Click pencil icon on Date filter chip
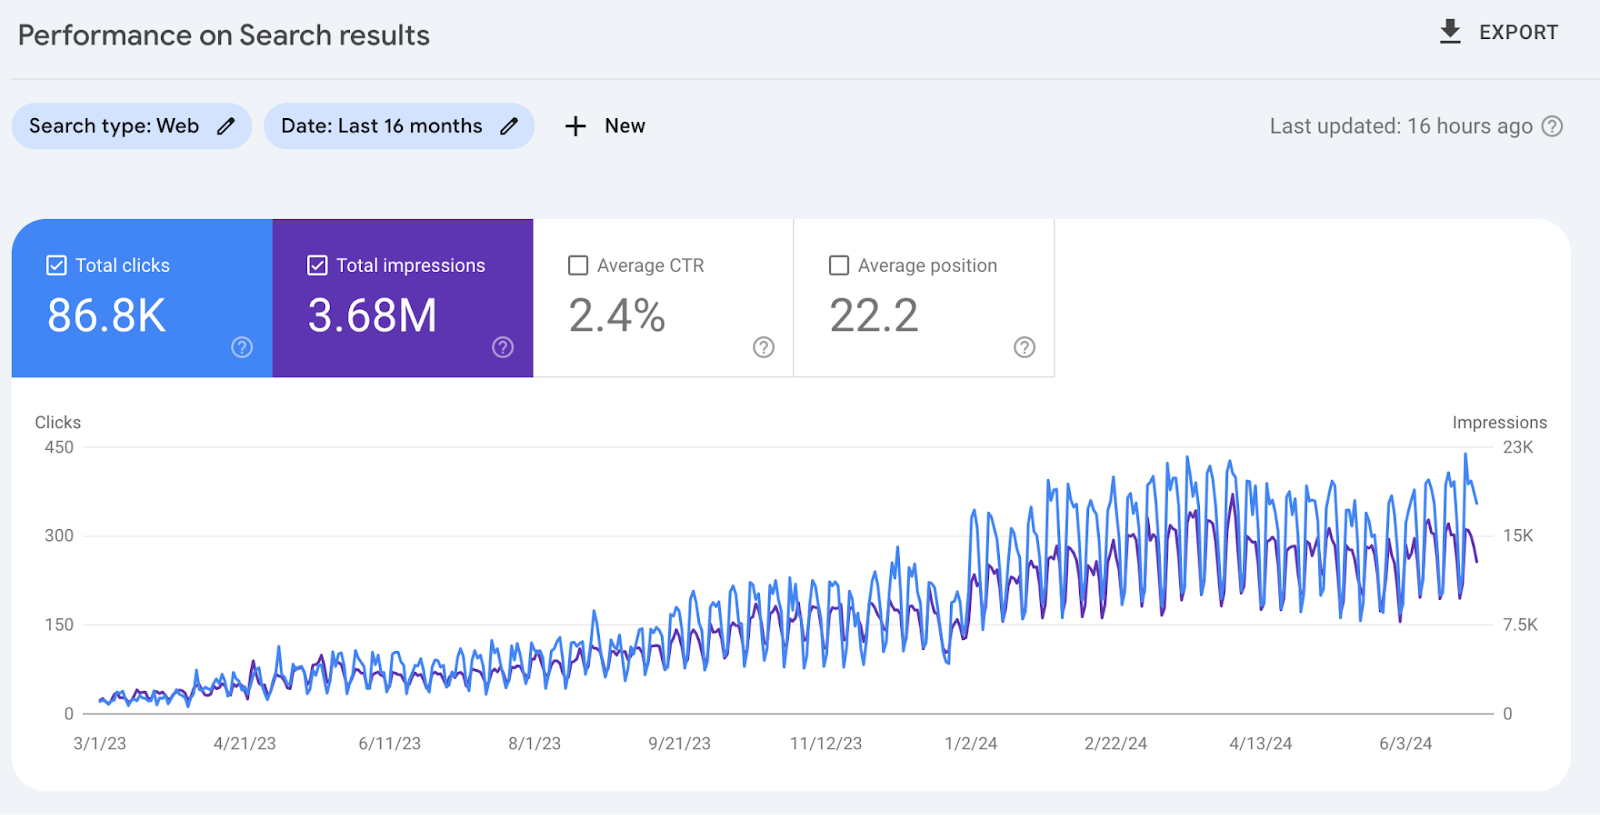Viewport: 1600px width, 815px height. (509, 126)
